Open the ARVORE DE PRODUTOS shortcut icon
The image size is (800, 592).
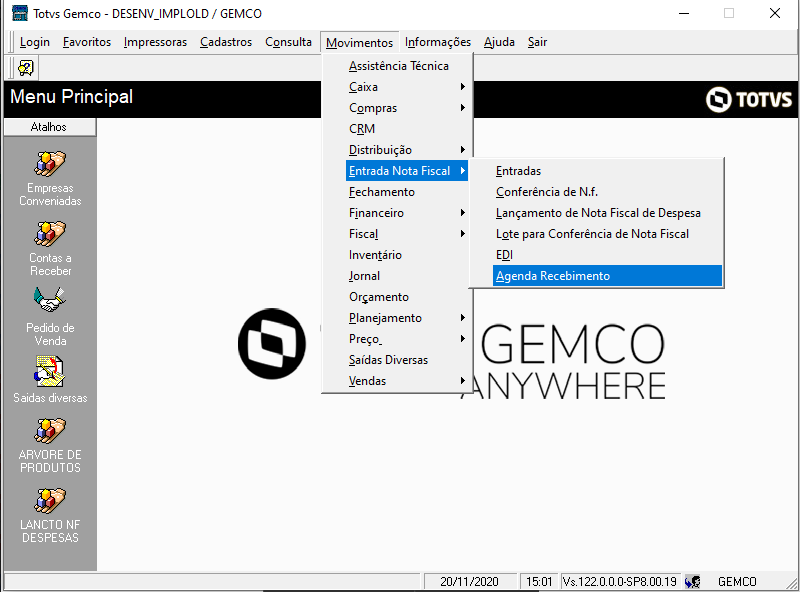pyautogui.click(x=50, y=430)
